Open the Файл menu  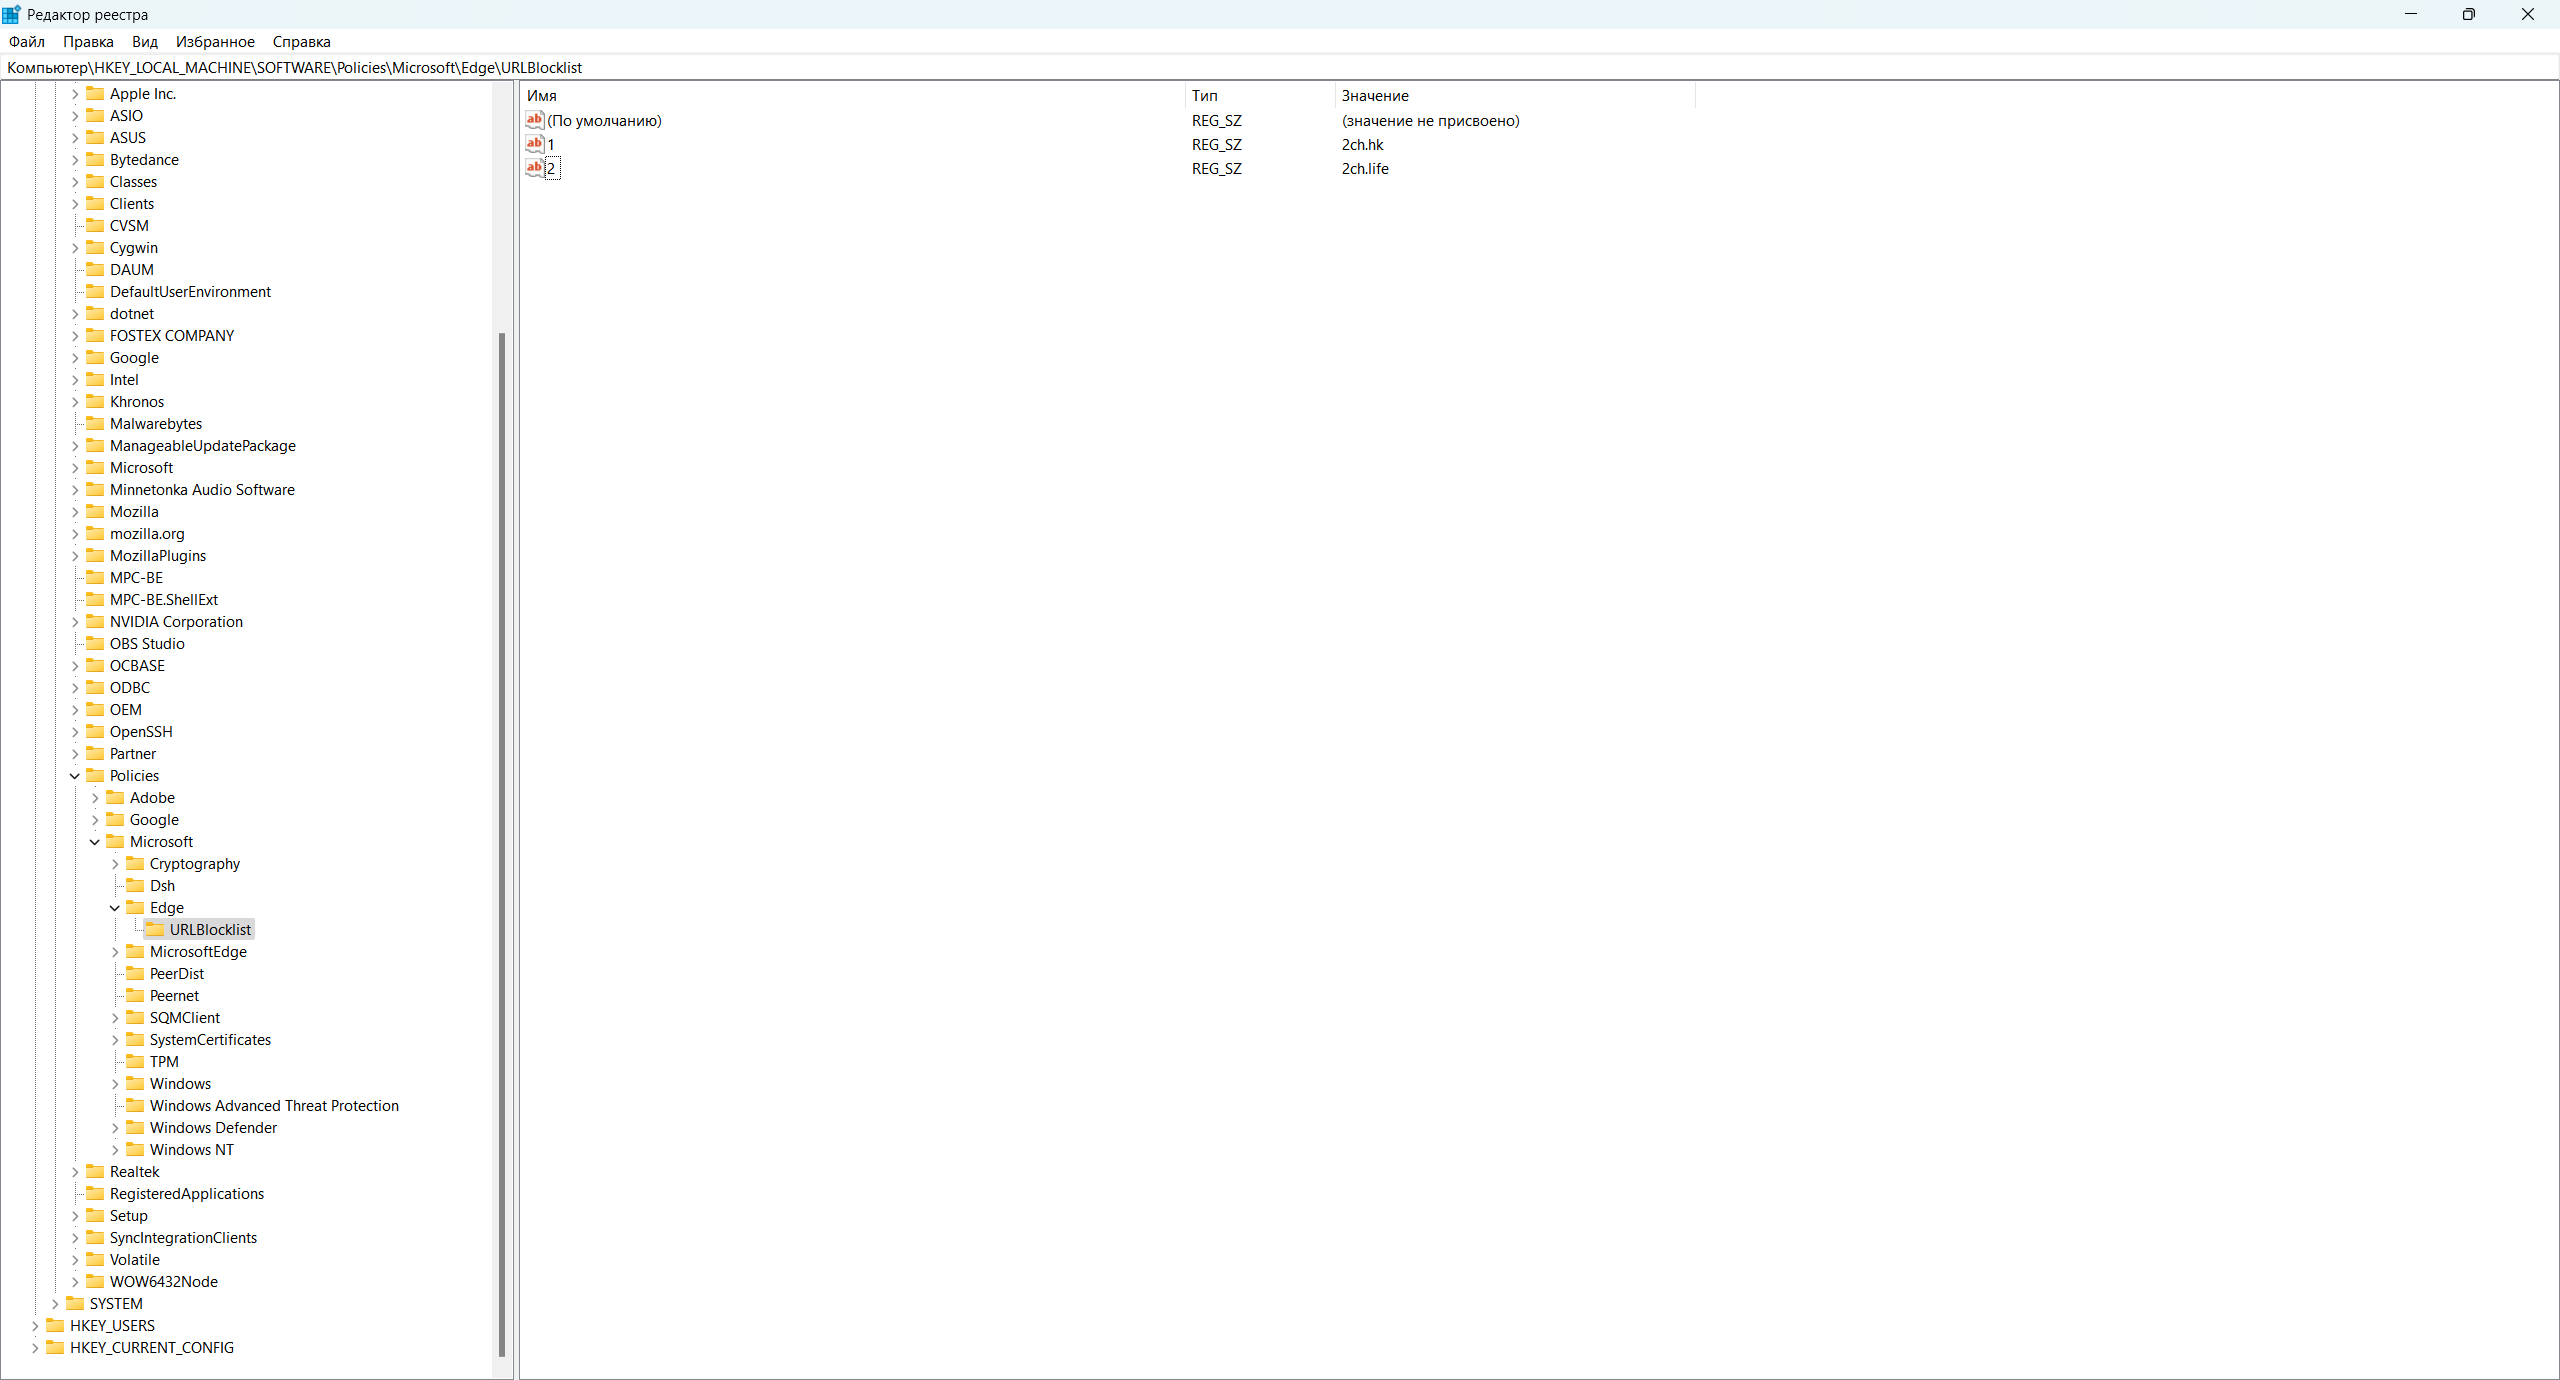[27, 42]
